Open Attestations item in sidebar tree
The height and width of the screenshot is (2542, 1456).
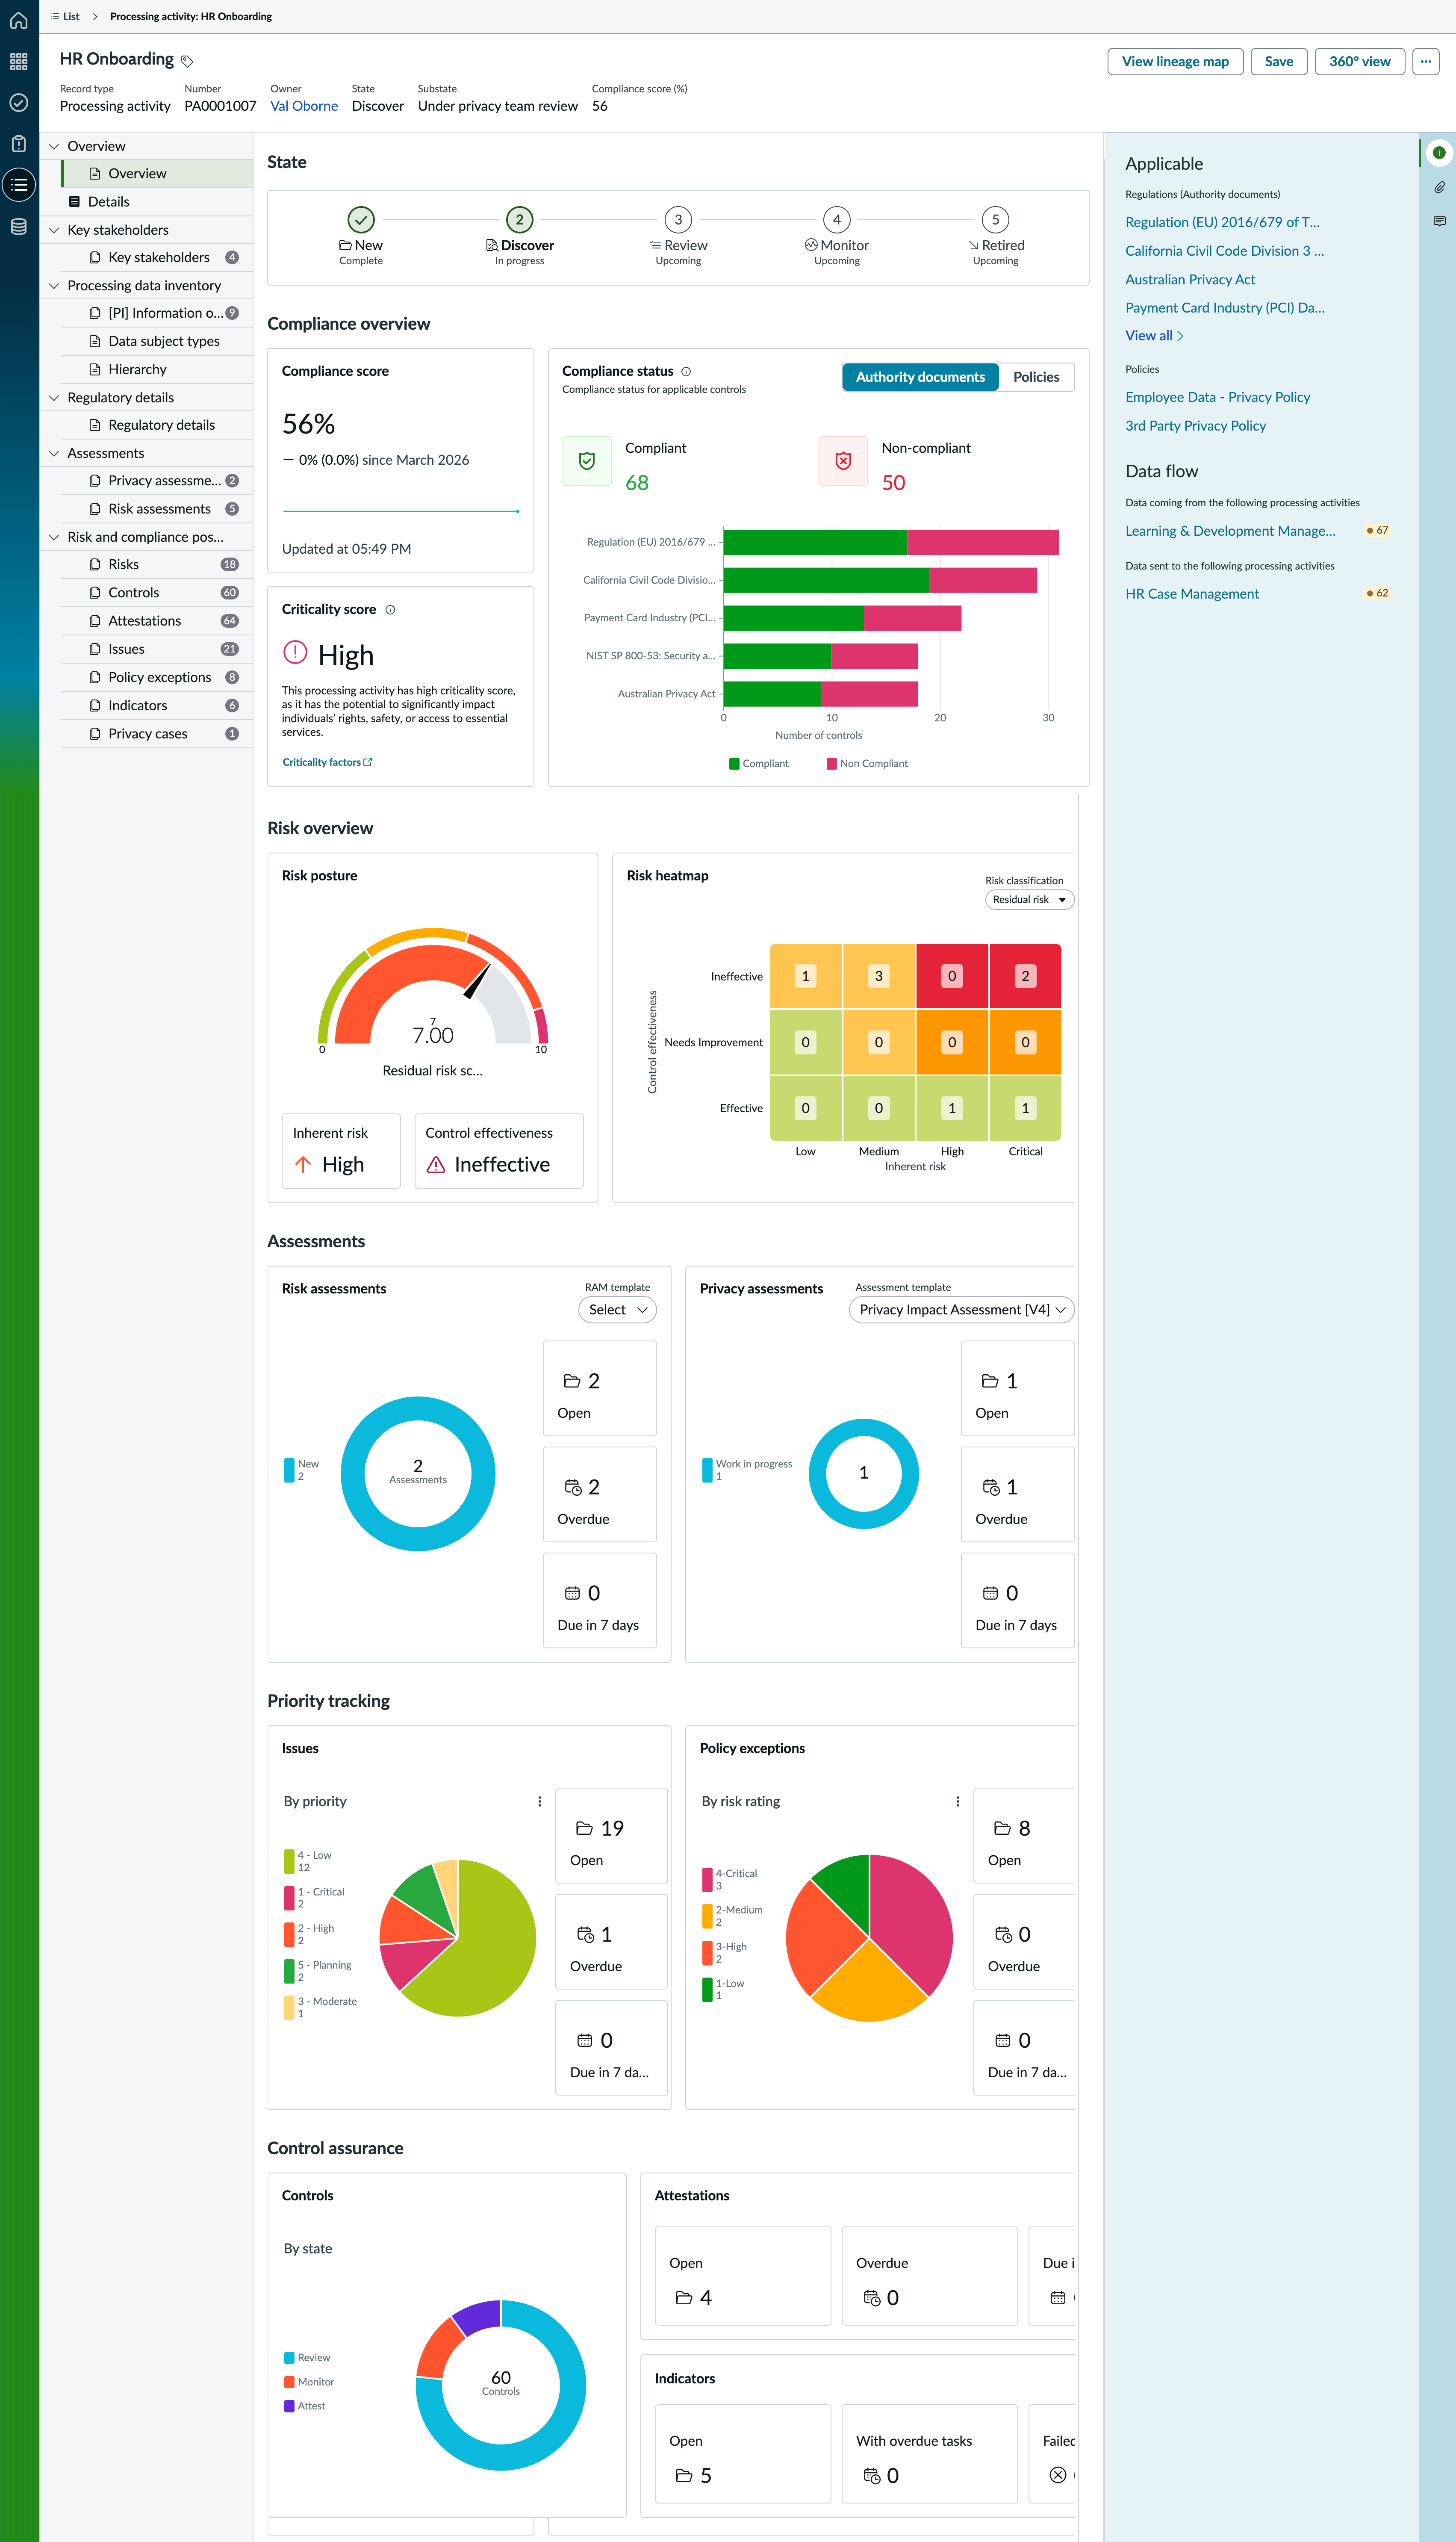(x=157, y=621)
